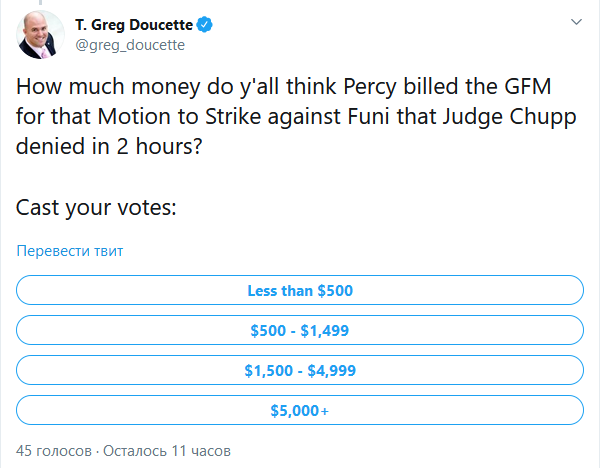Vote that the bill was $1,500 to $4,999

pos(300,370)
